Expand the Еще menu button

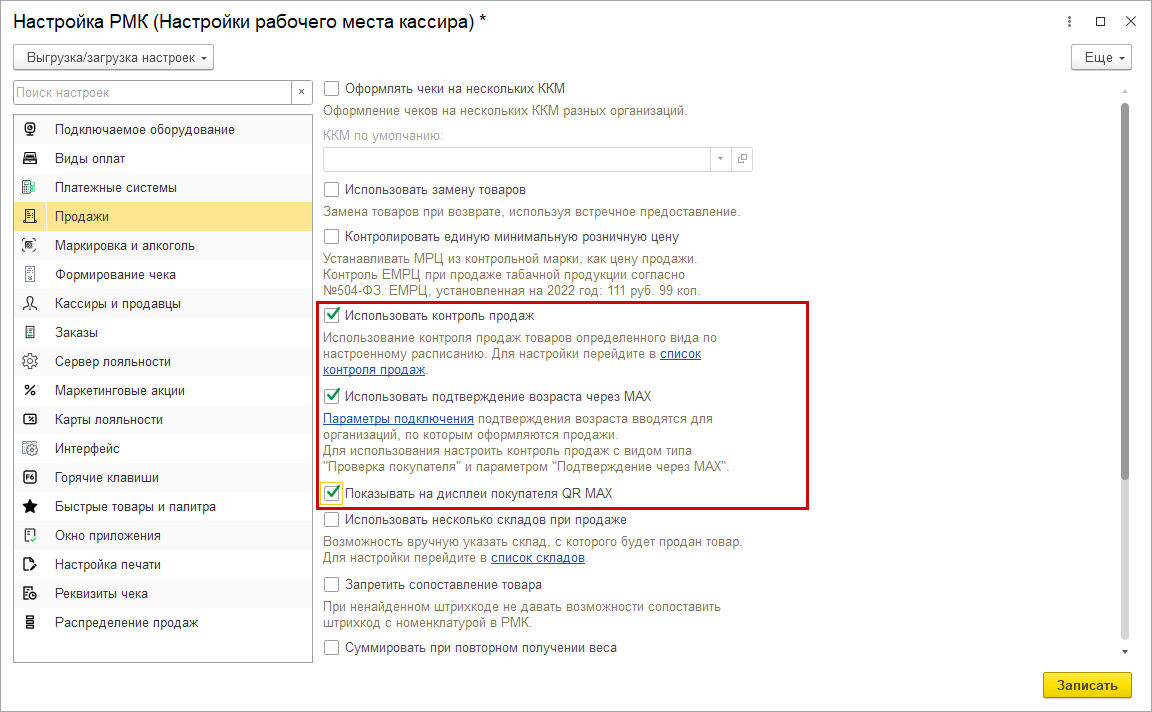[1100, 58]
